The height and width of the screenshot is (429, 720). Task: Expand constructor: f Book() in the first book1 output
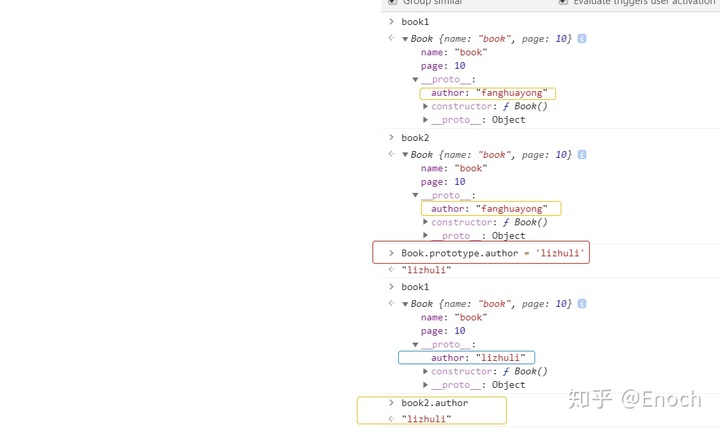(x=425, y=106)
